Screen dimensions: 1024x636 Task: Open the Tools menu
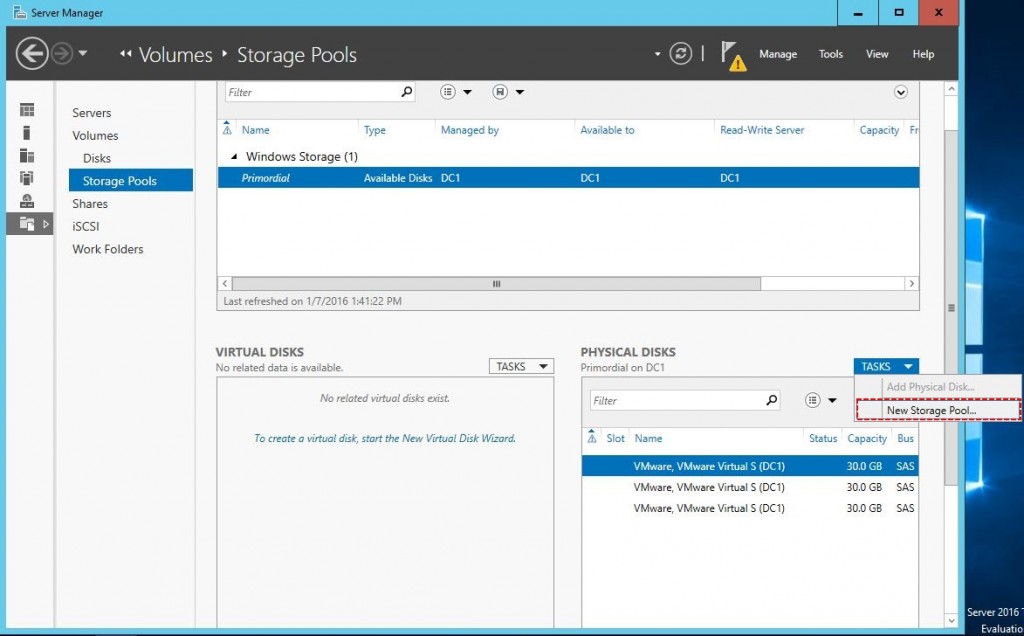(830, 55)
